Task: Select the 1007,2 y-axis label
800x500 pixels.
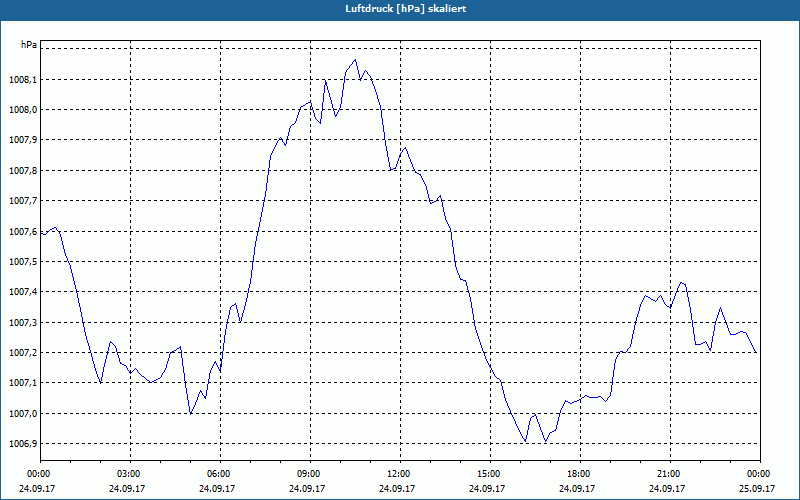Action: (x=23, y=353)
